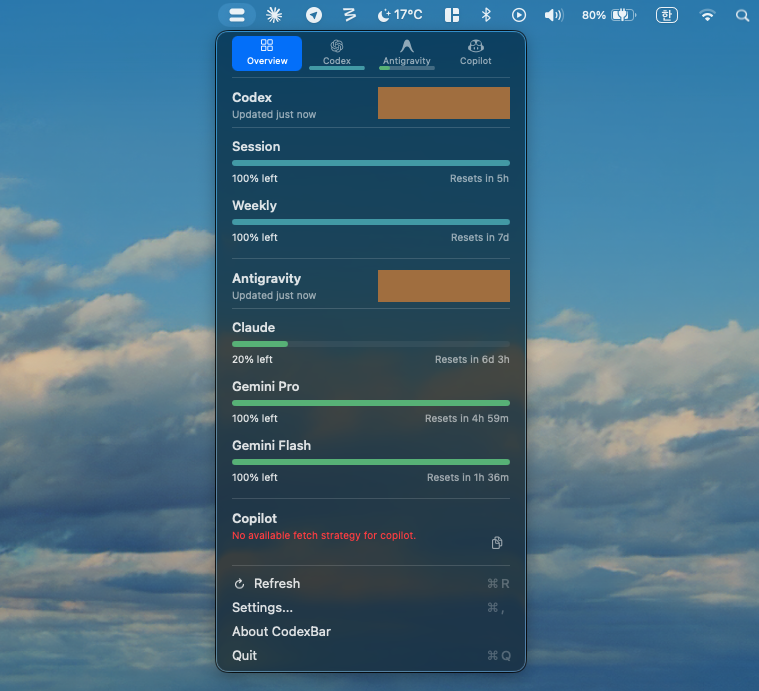Viewport: 759px width, 691px height.
Task: Click the CodexBar menu bar icon
Action: coord(237,15)
